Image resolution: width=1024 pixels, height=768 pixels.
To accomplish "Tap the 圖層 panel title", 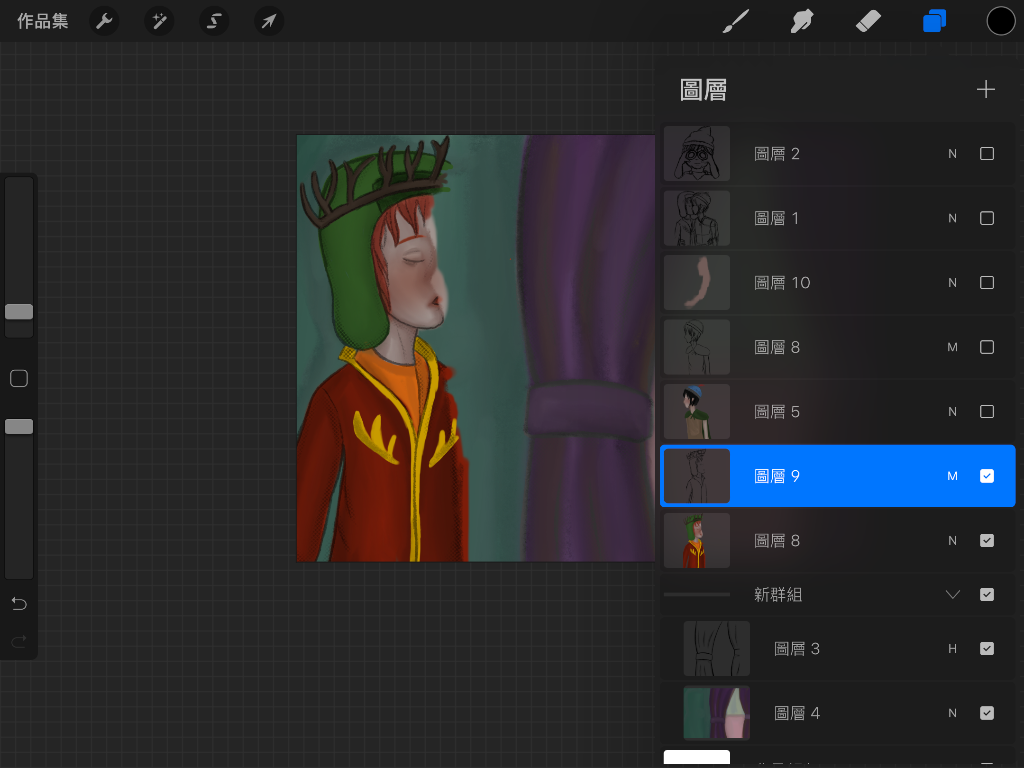I will [x=703, y=90].
